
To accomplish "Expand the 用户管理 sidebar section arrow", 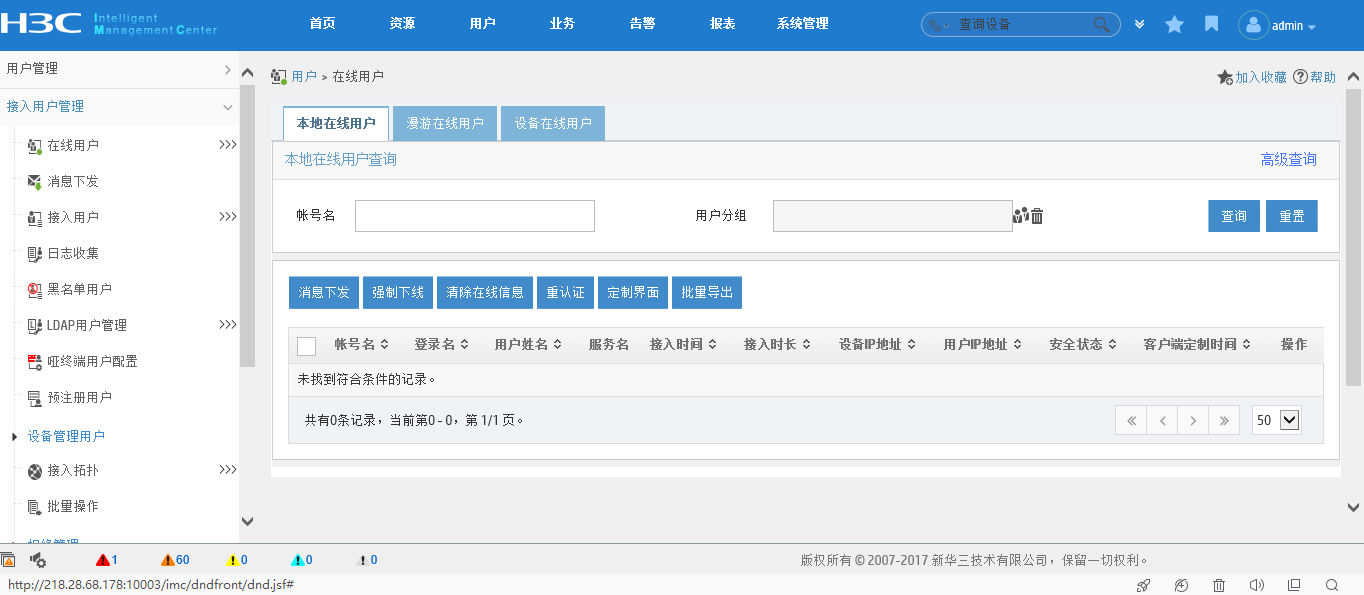I will 228,69.
